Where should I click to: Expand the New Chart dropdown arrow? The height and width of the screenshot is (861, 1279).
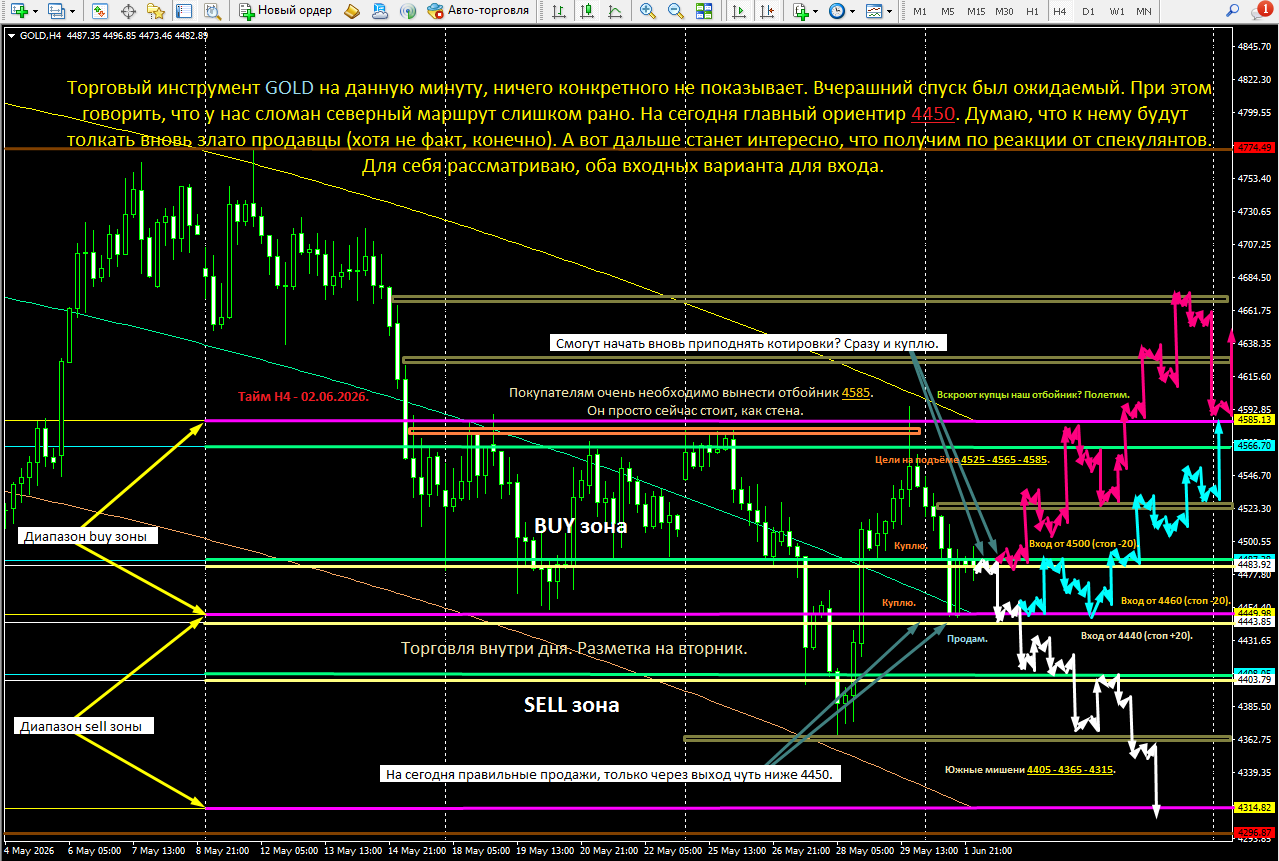35,11
